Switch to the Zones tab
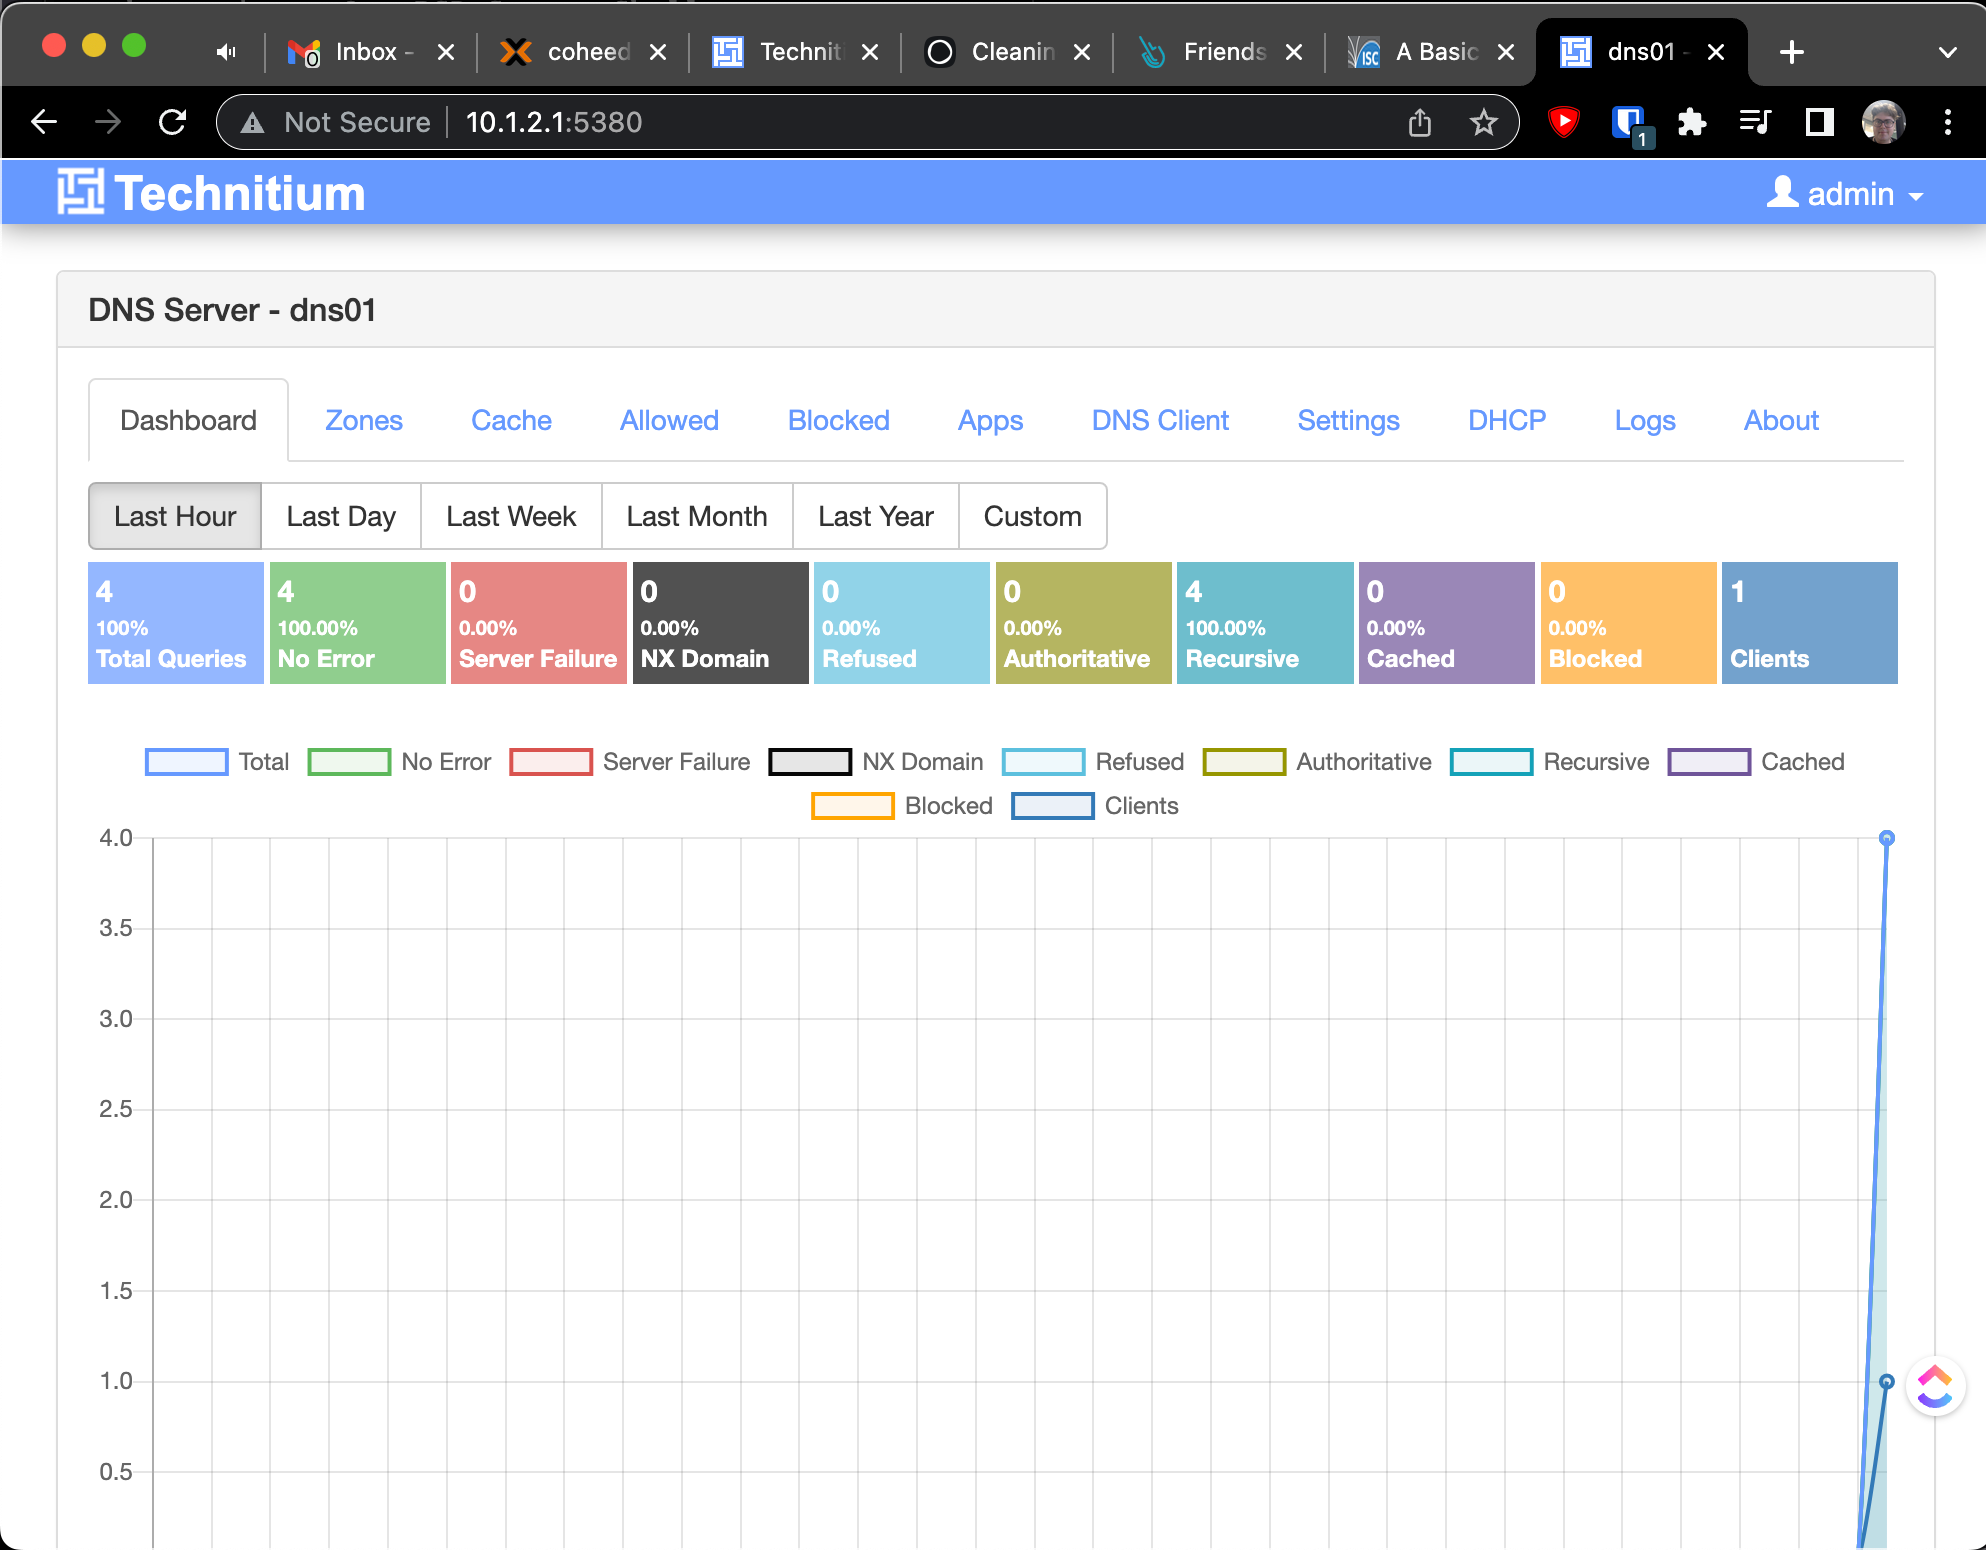The image size is (1986, 1550). coord(363,420)
